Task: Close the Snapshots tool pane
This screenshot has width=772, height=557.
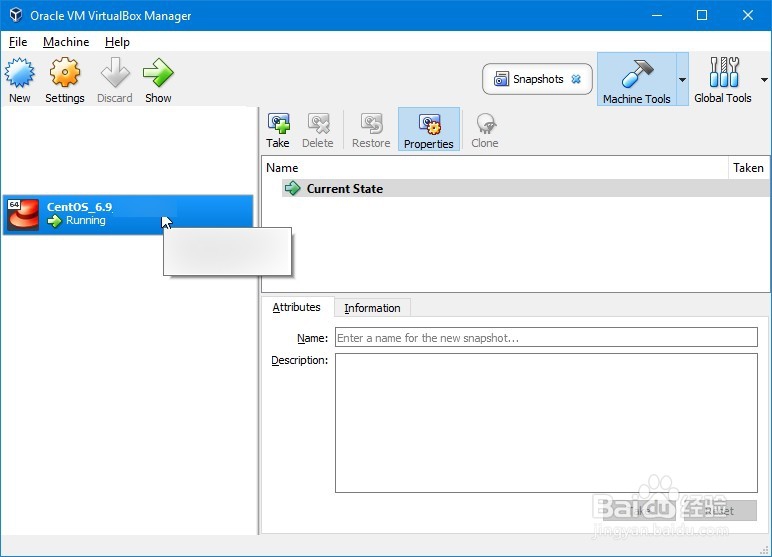Action: (576, 79)
